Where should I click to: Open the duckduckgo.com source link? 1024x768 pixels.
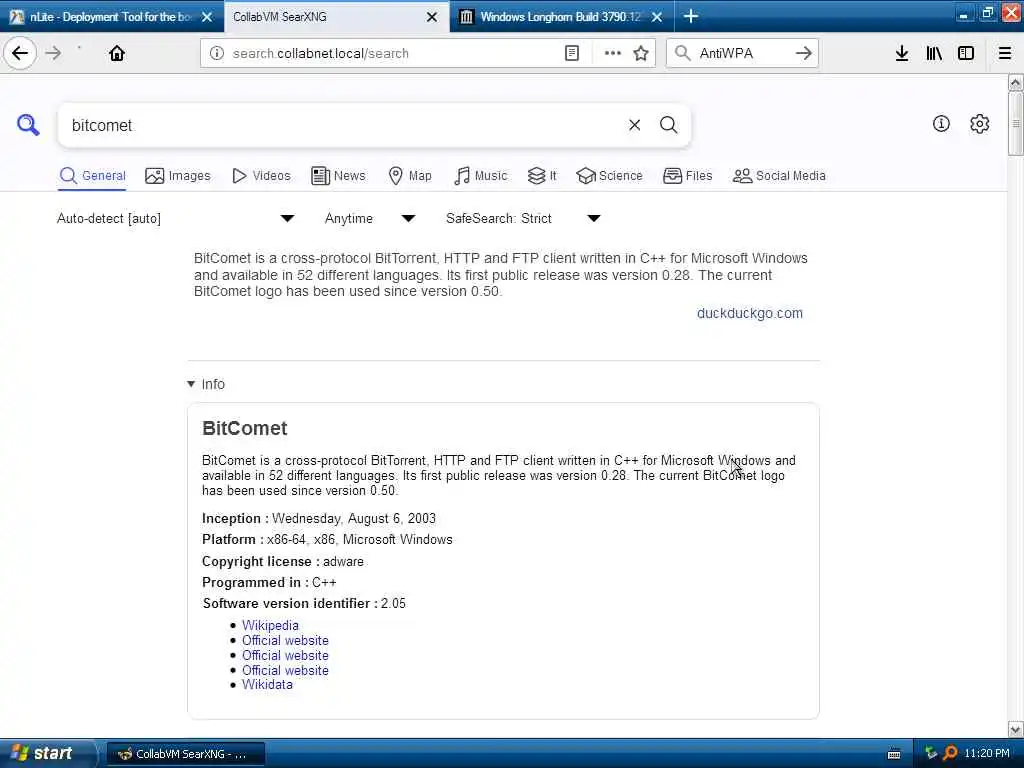(750, 313)
